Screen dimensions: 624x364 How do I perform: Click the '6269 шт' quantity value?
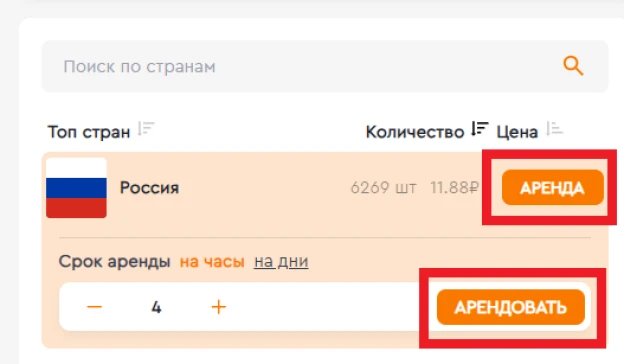pos(383,187)
